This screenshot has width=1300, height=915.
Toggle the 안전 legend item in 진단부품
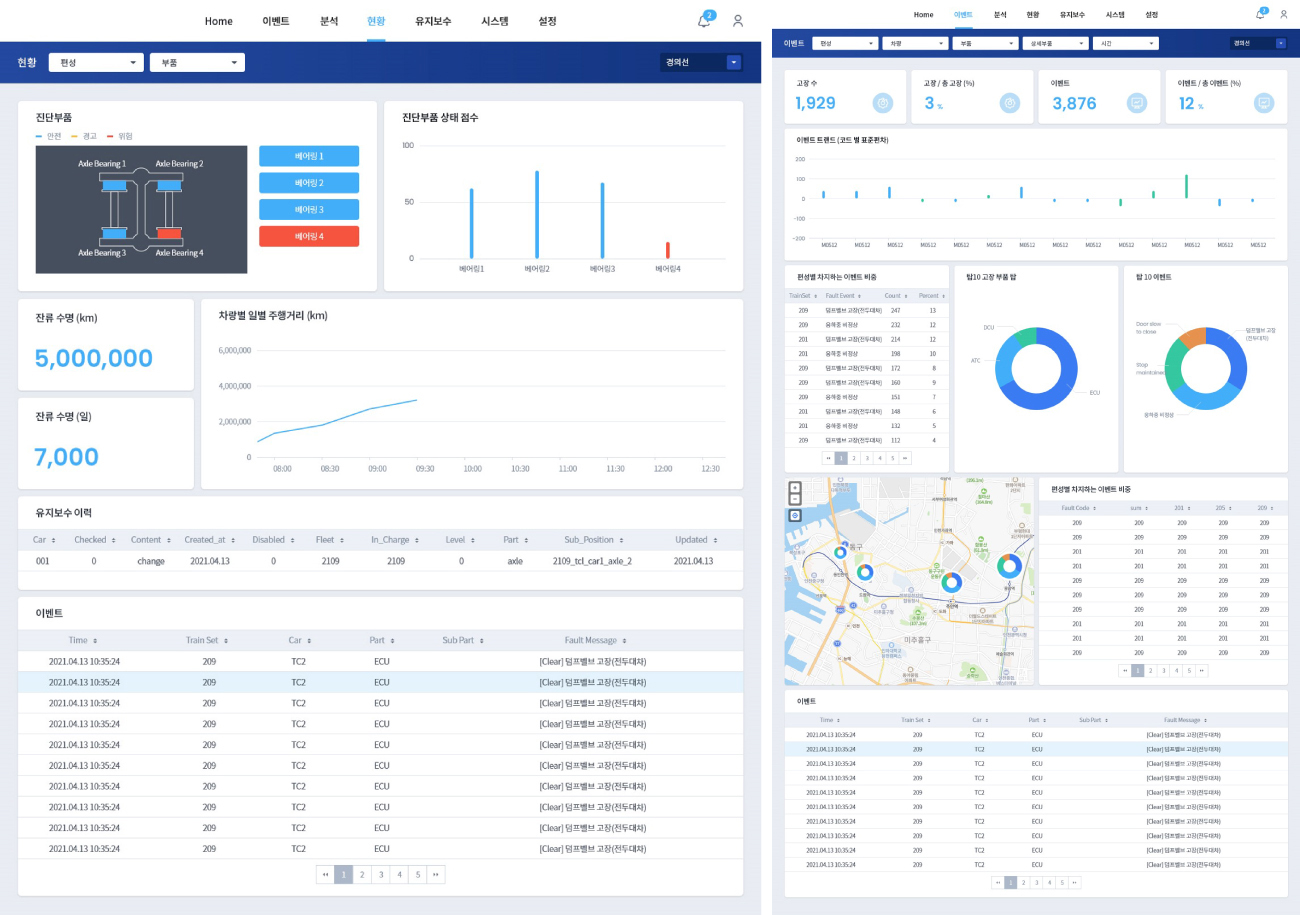(49, 135)
